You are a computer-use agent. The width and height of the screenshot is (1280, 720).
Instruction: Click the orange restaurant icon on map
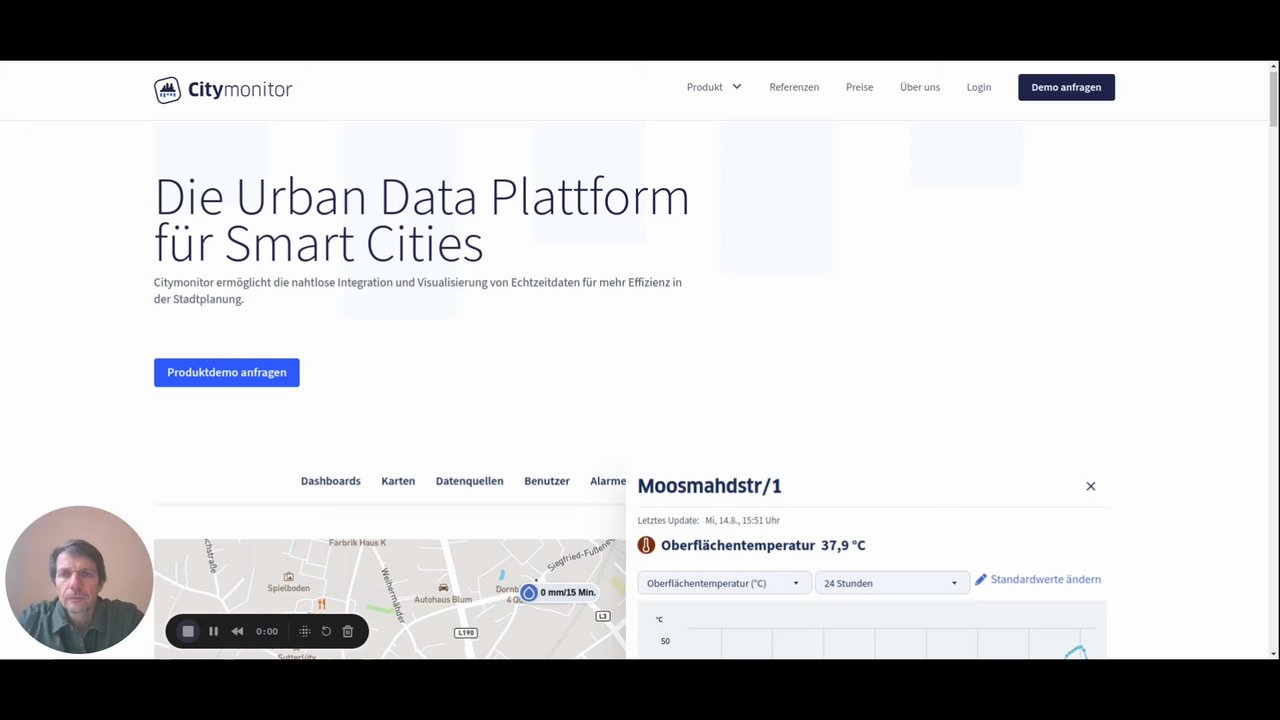tap(321, 604)
